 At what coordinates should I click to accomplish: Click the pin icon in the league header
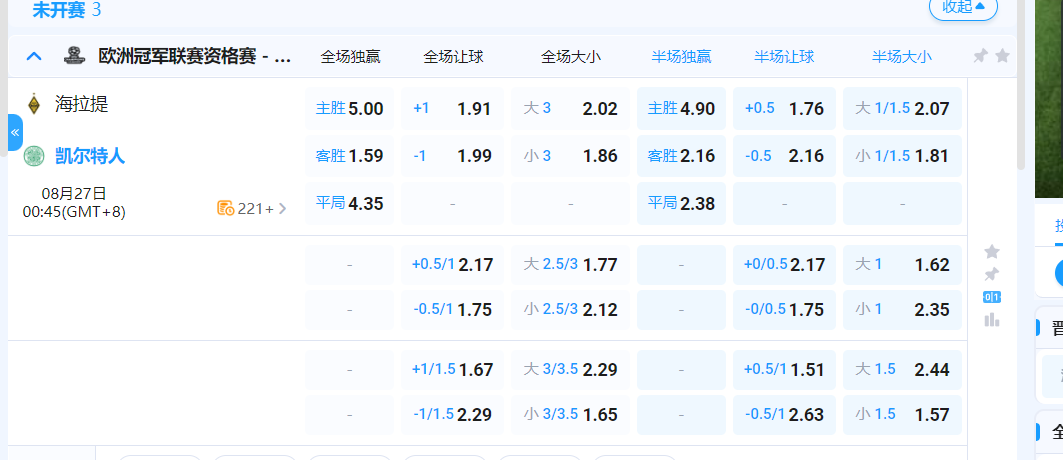click(980, 57)
